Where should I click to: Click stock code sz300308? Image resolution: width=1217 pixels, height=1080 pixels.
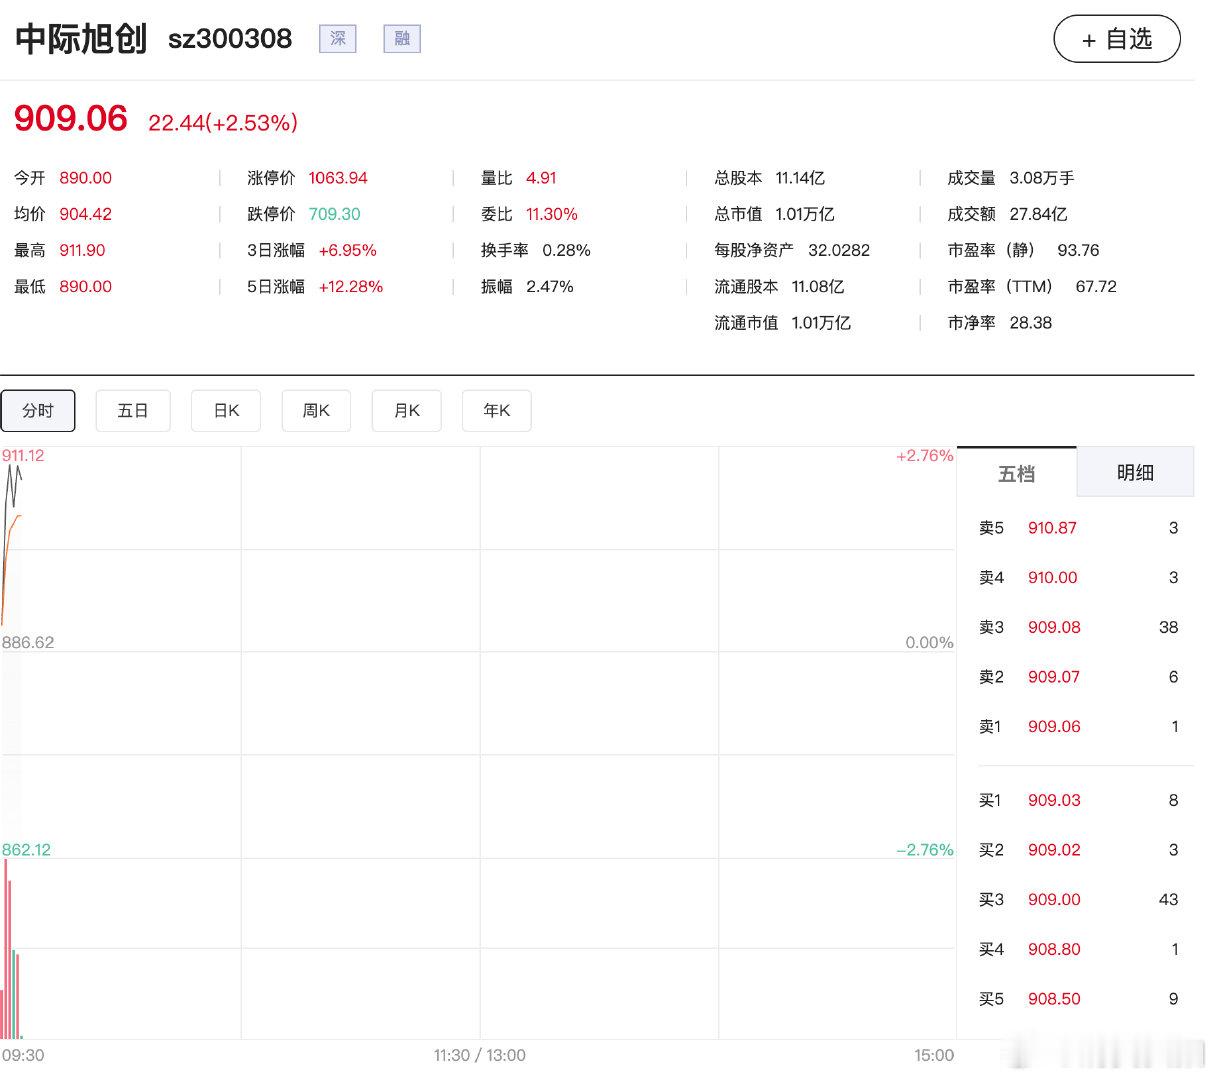tap(230, 39)
